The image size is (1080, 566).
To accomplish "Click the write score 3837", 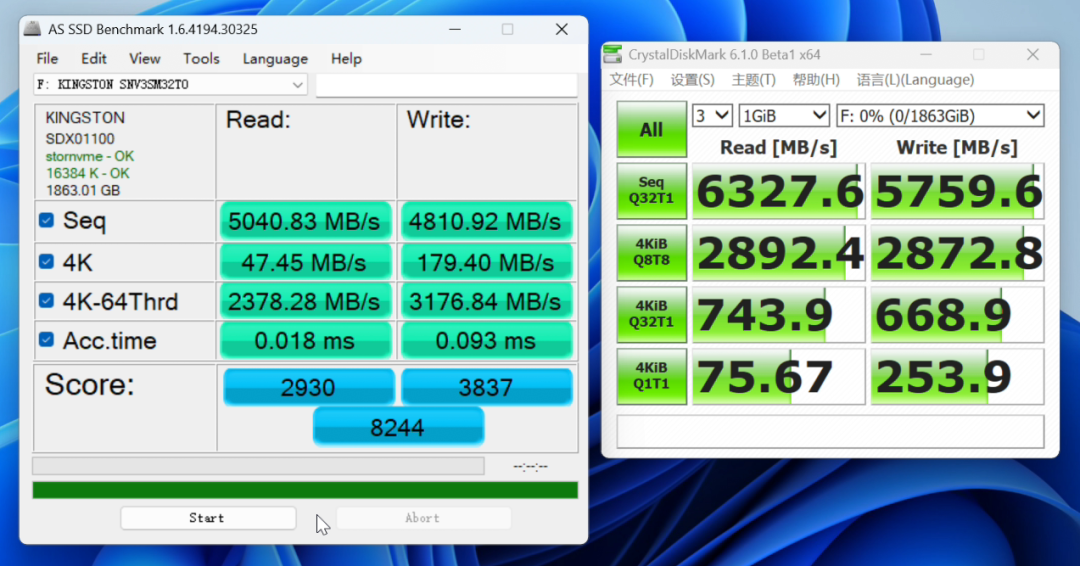I will point(487,387).
